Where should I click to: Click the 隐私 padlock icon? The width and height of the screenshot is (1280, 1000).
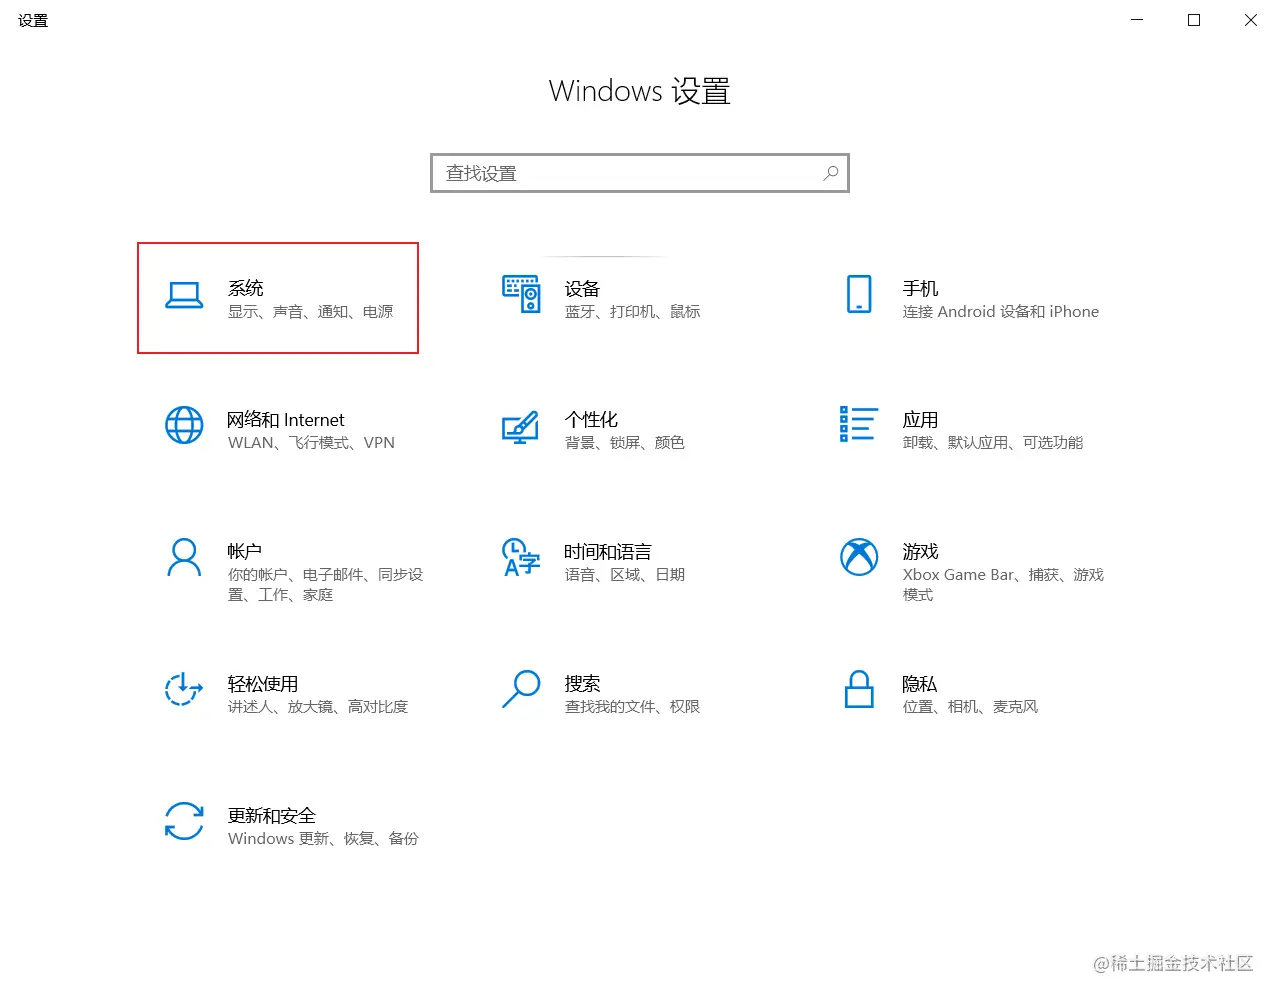(x=859, y=689)
